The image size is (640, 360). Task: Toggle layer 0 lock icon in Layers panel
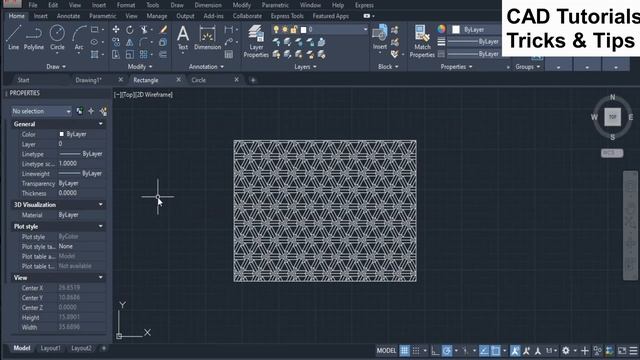pyautogui.click(x=294, y=29)
